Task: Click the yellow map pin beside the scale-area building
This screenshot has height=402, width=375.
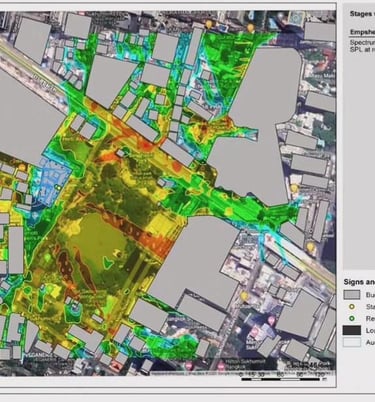Action: coord(245,296)
